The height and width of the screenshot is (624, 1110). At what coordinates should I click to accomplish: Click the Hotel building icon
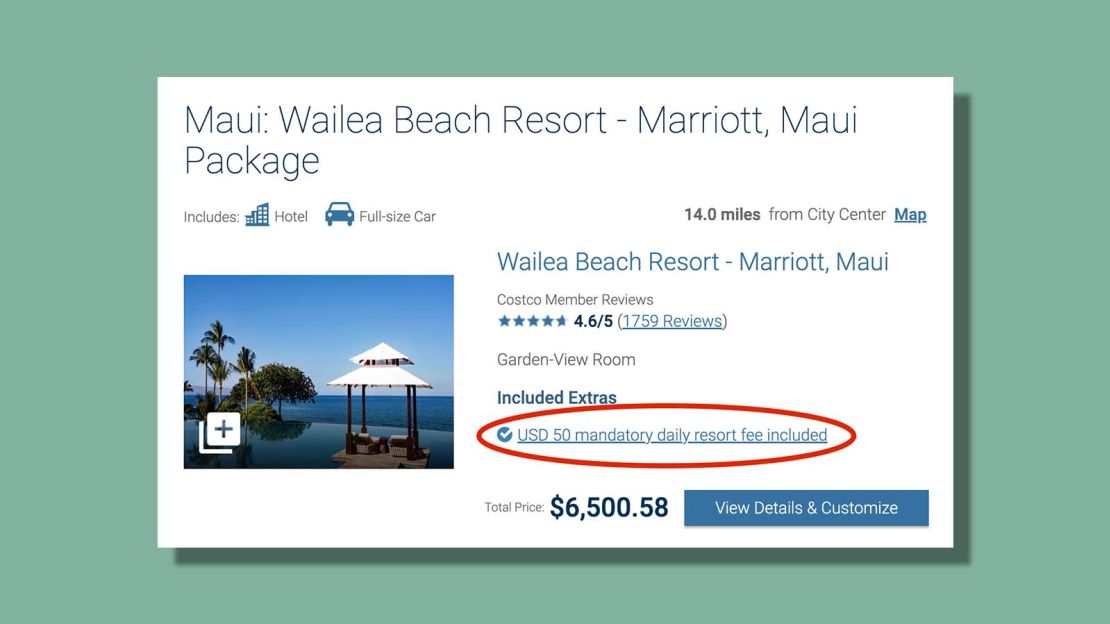[x=257, y=215]
